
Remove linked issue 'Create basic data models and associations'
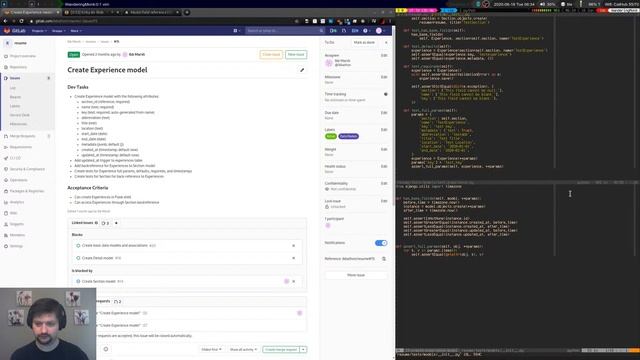pyautogui.click(x=293, y=246)
